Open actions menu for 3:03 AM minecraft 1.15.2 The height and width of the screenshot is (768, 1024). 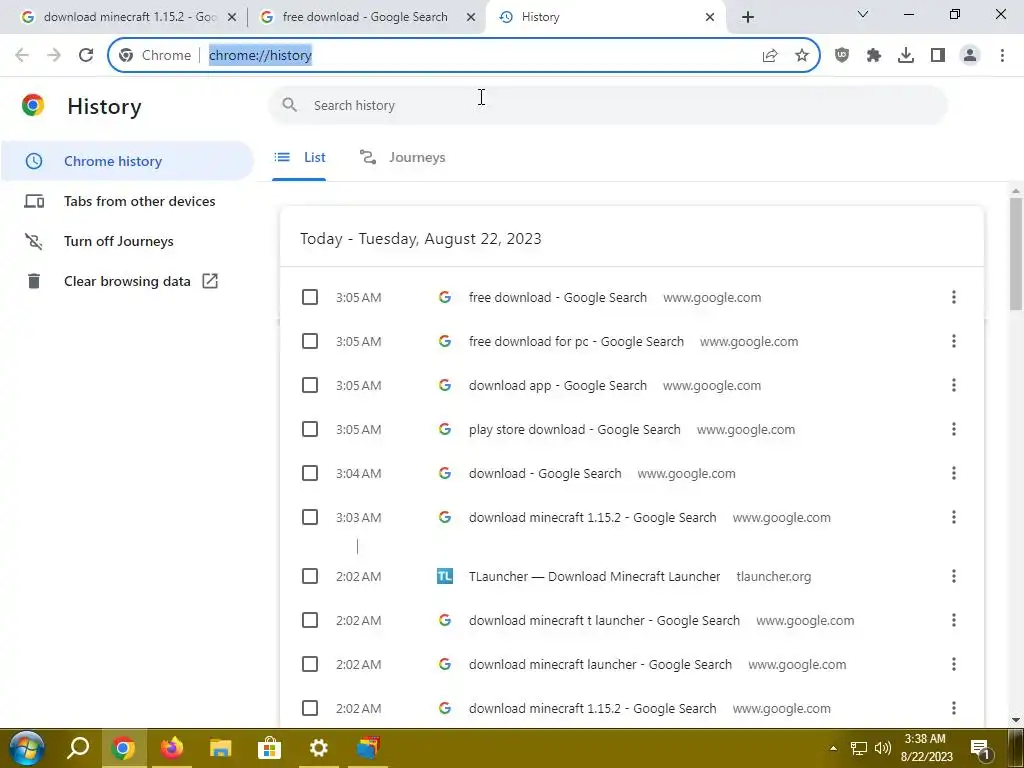[953, 518]
